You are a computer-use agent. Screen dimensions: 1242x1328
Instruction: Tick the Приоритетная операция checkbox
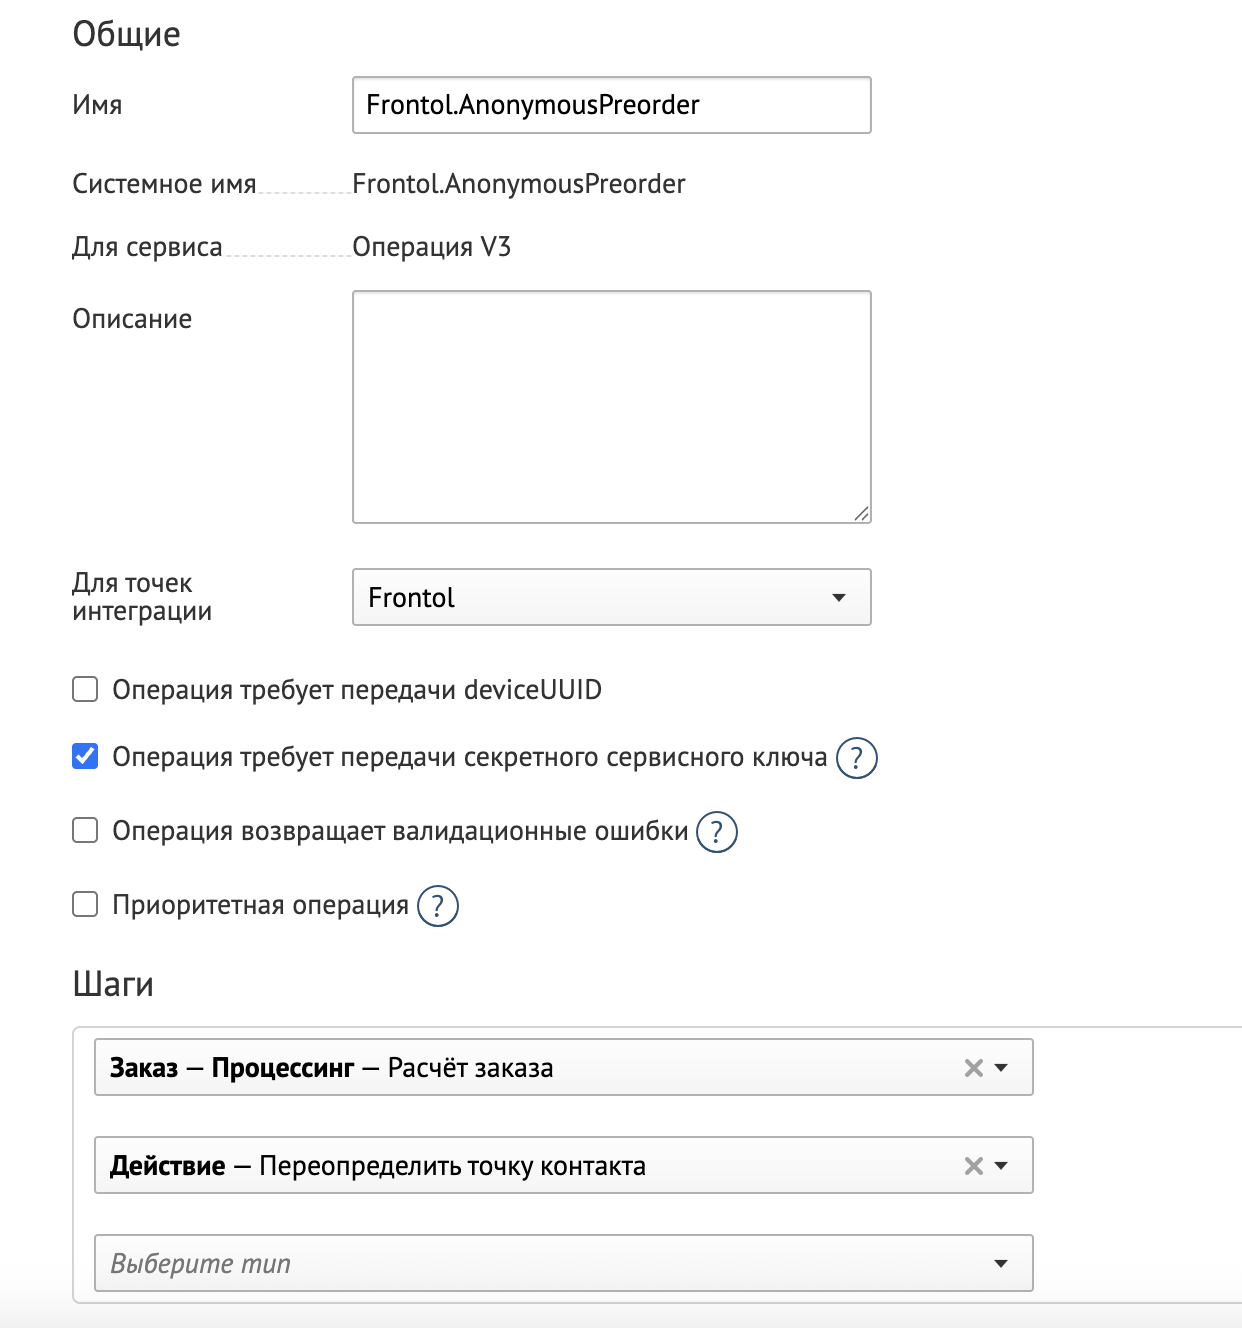pos(85,905)
